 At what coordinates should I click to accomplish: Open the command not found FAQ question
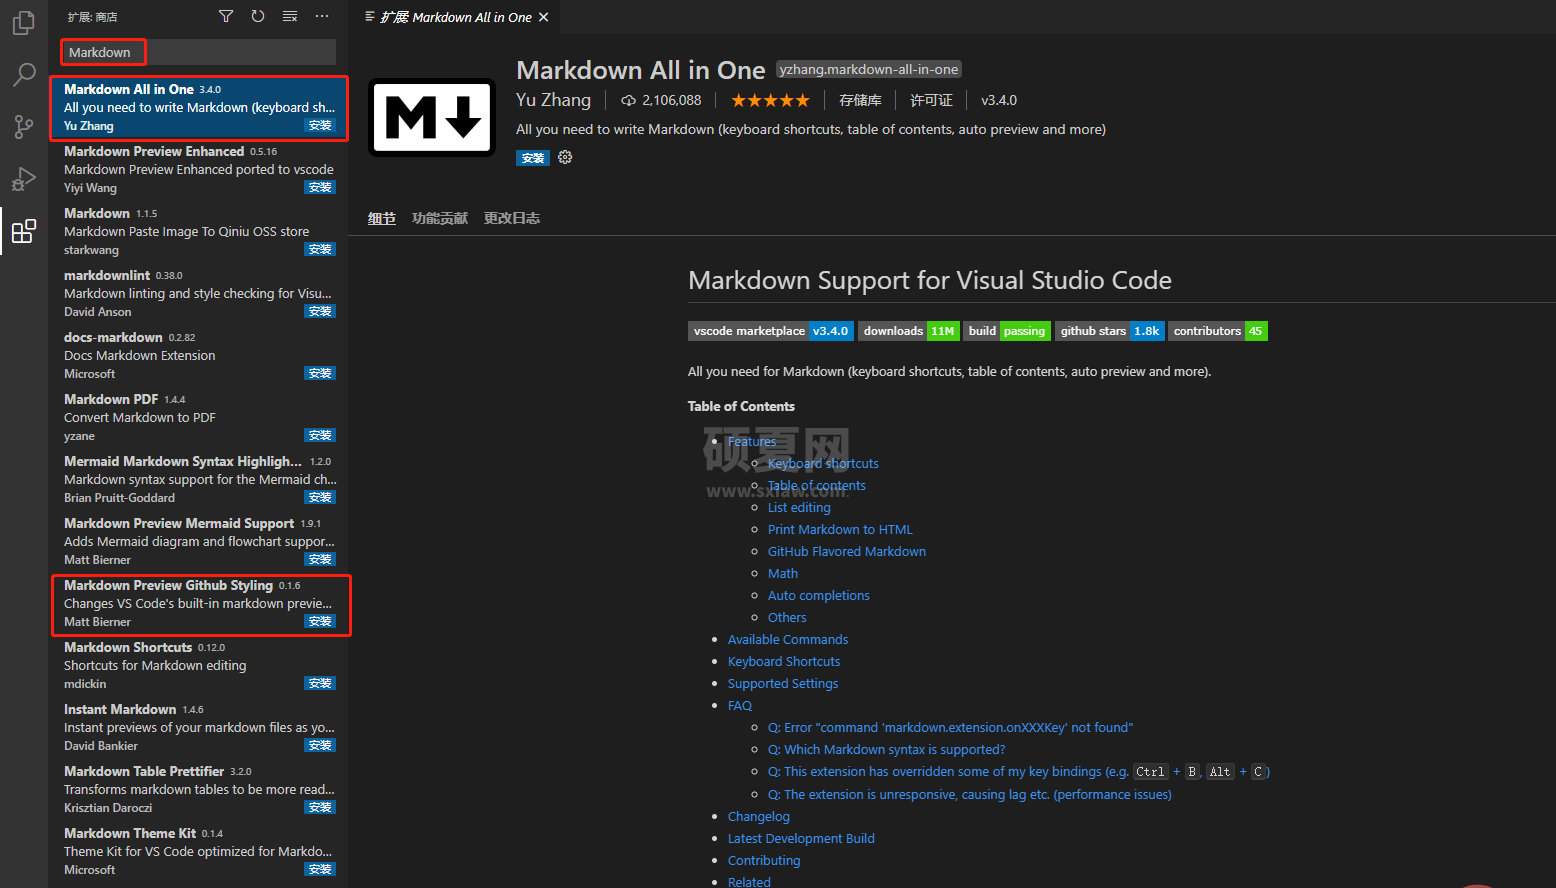951,728
